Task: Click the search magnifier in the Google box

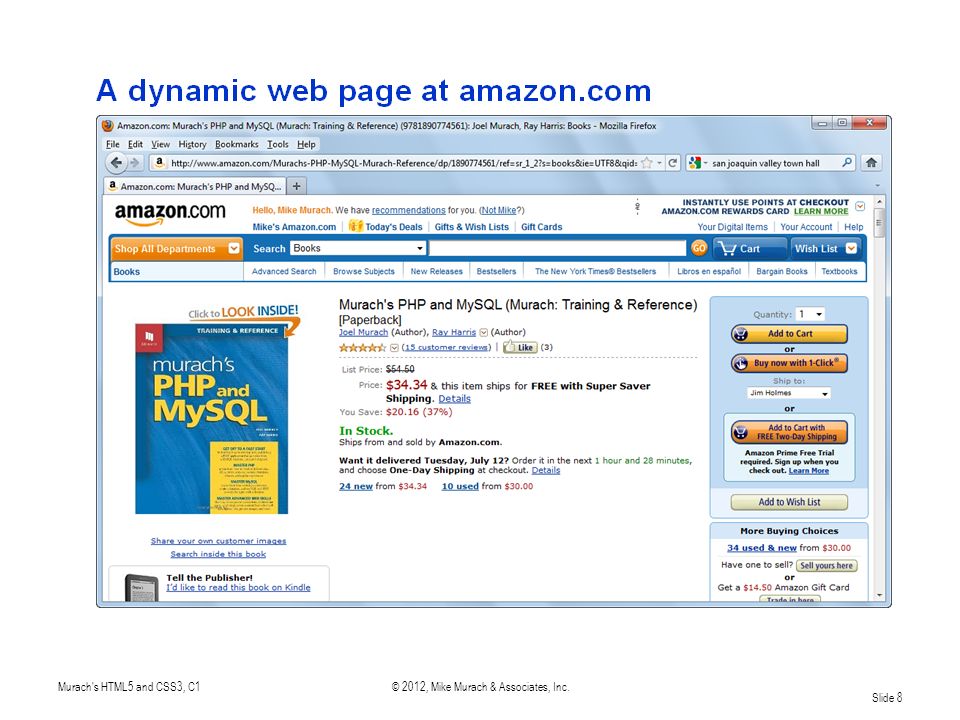Action: coord(847,163)
